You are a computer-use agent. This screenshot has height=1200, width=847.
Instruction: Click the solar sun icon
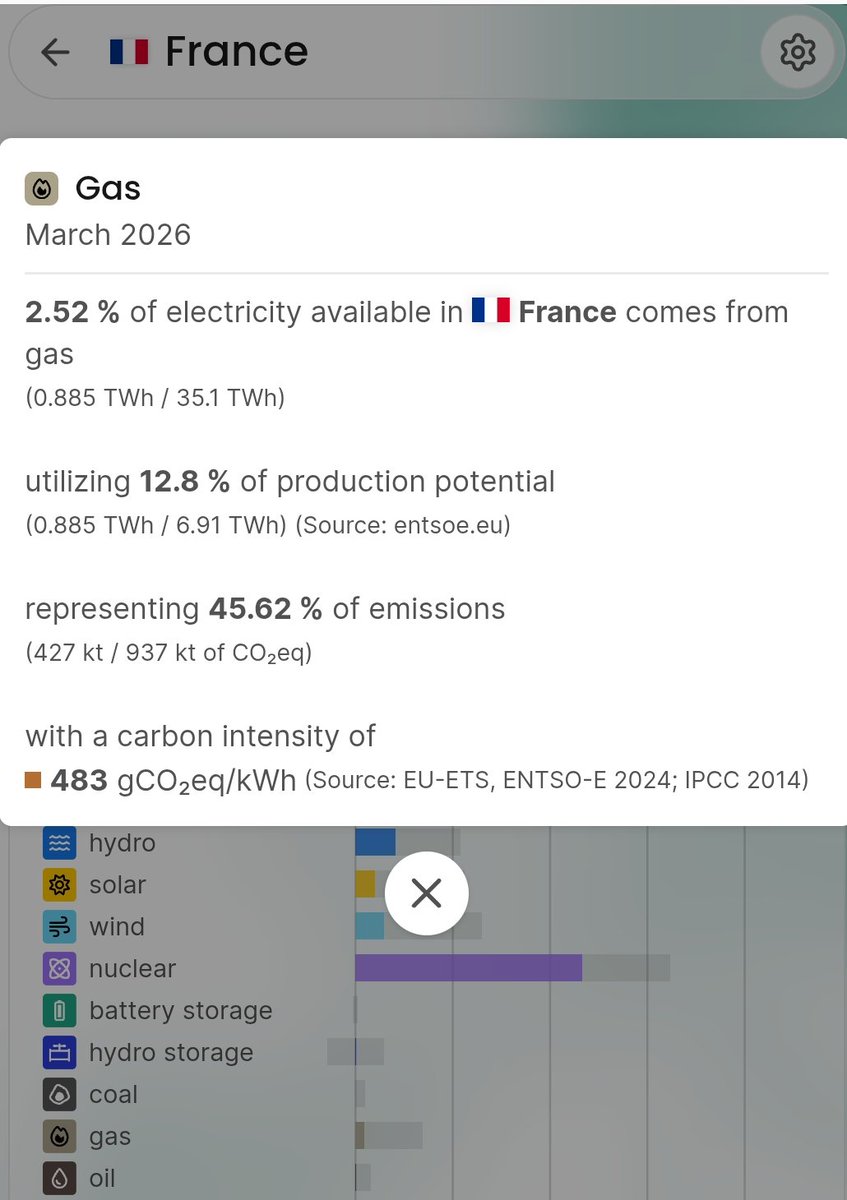pyautogui.click(x=60, y=885)
